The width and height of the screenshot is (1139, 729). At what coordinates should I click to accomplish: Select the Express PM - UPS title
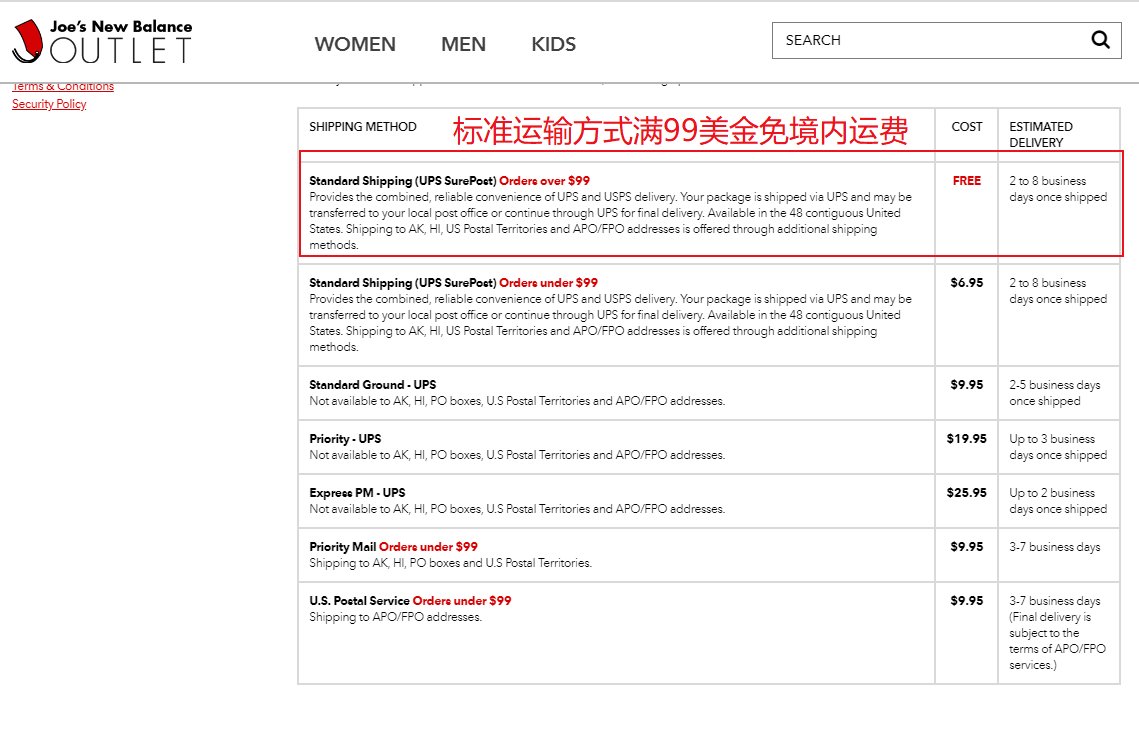357,492
